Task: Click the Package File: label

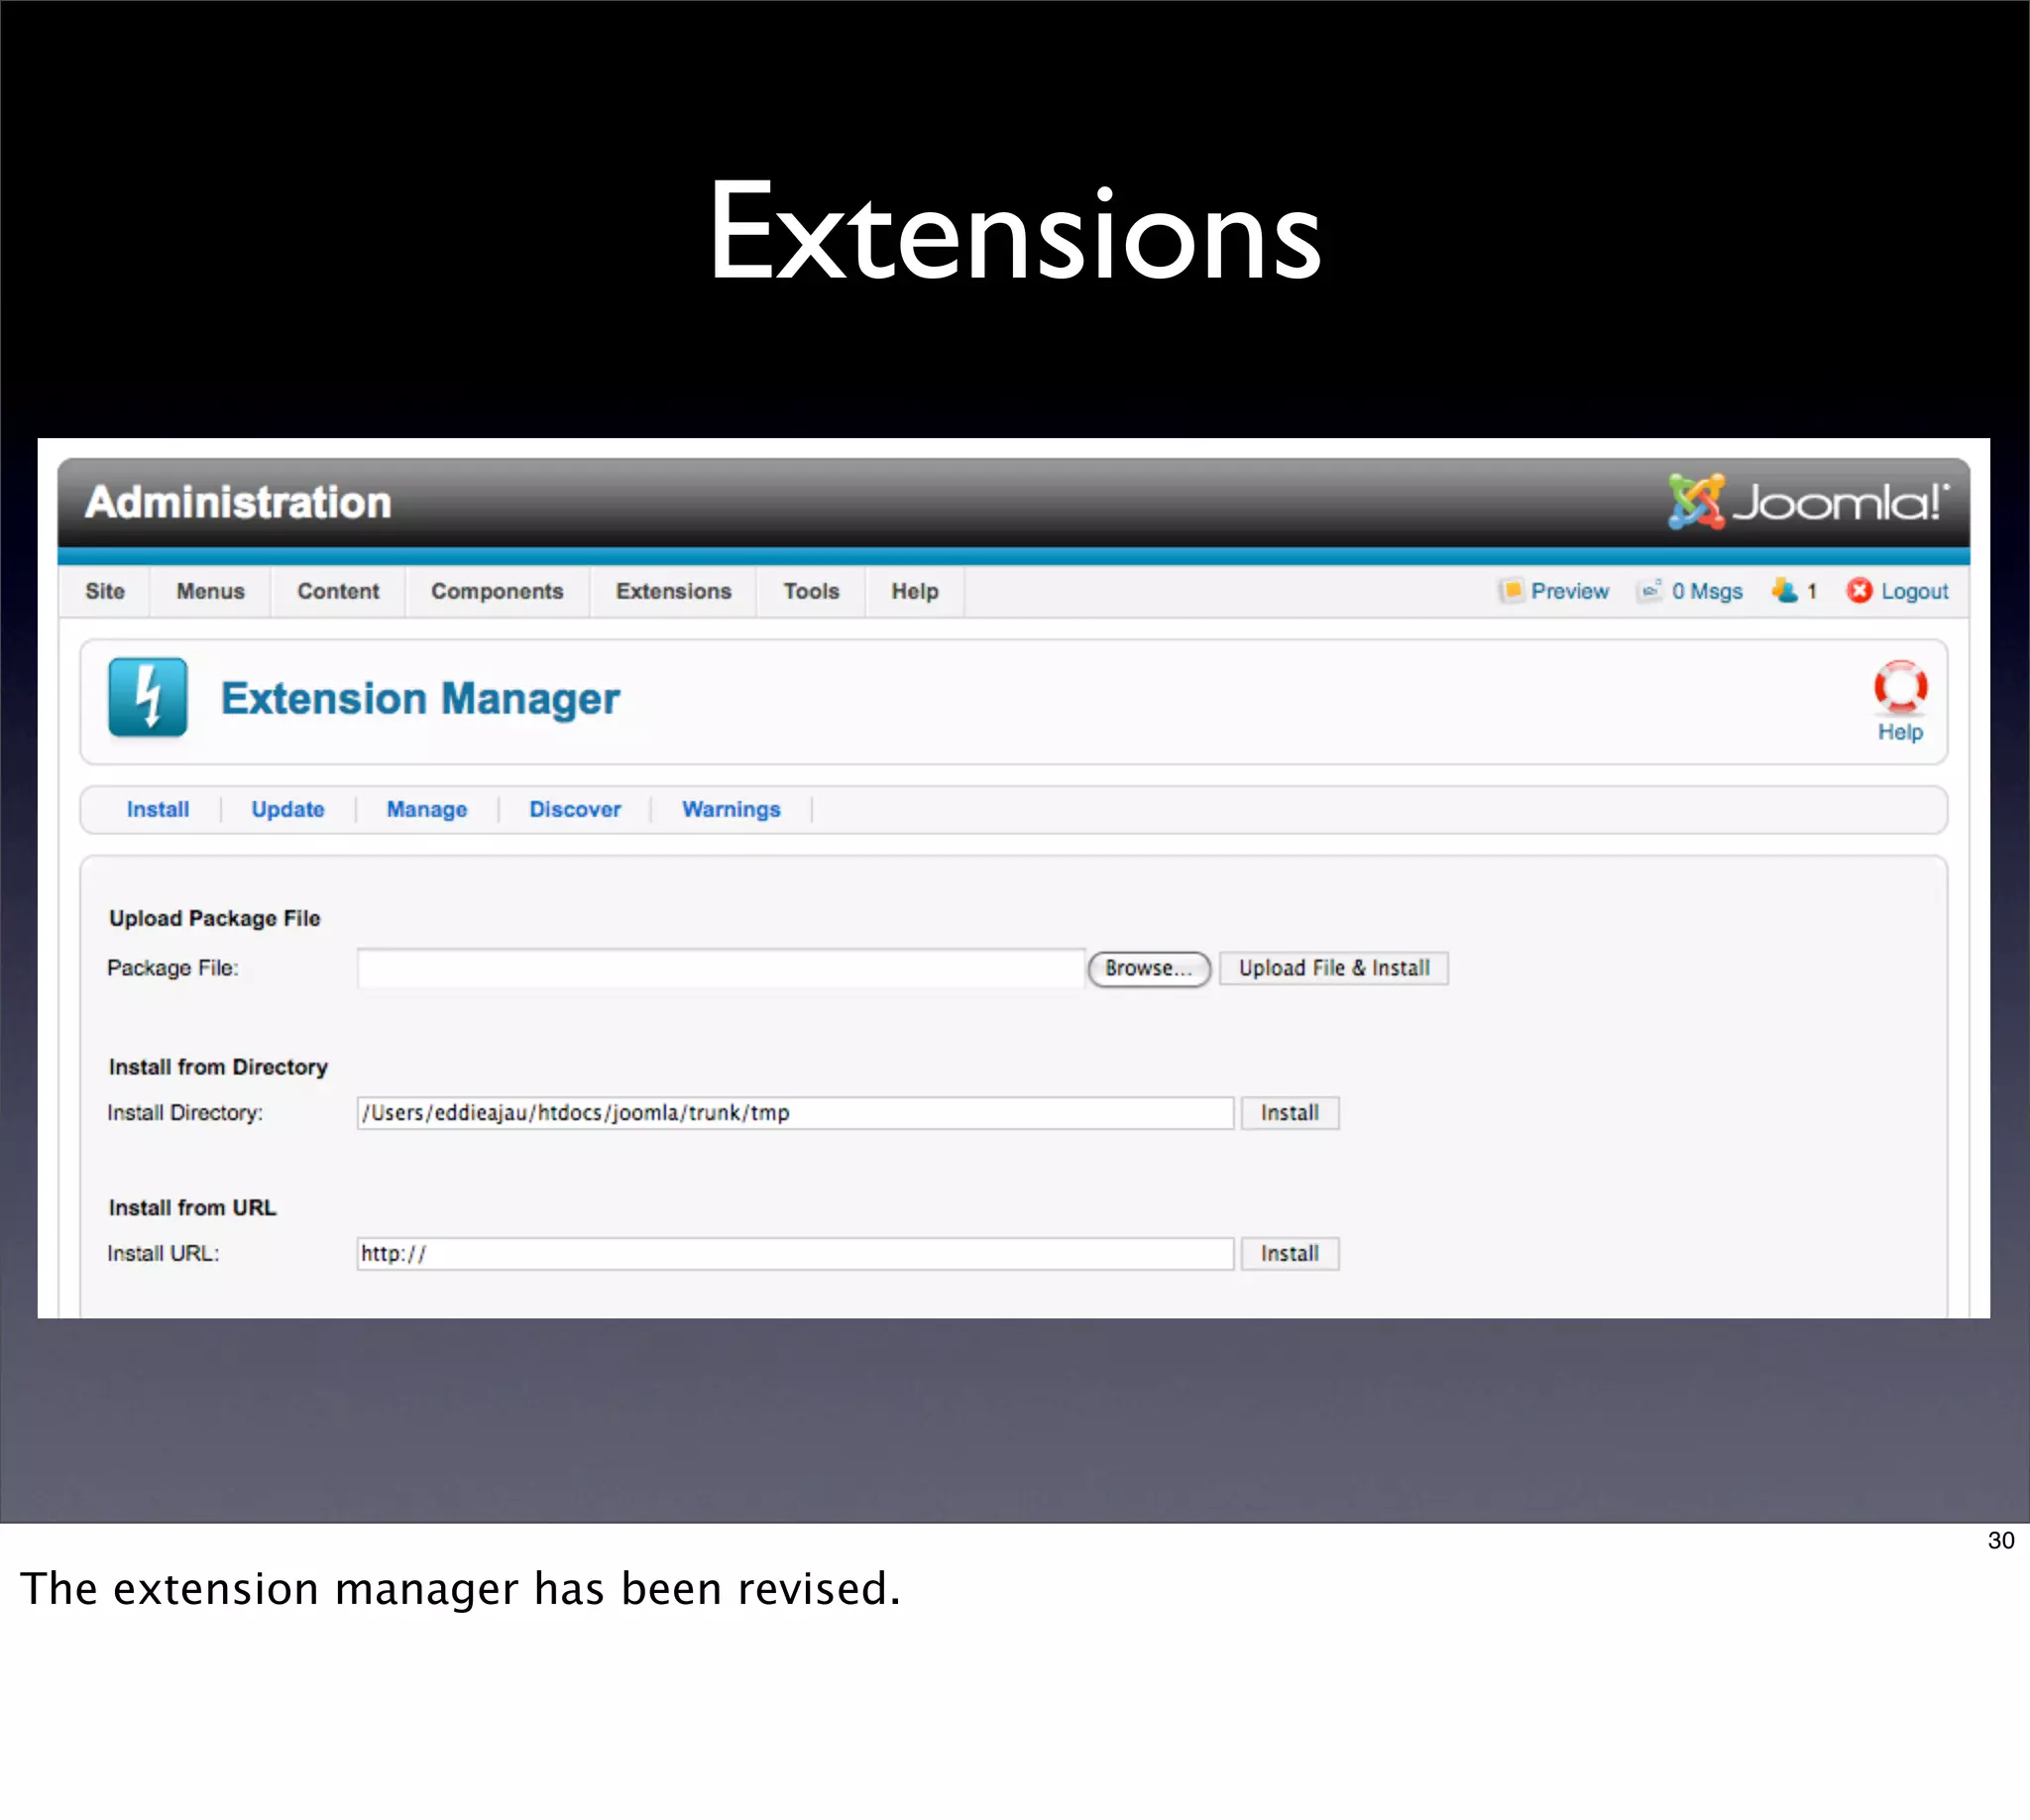Action: tap(173, 968)
